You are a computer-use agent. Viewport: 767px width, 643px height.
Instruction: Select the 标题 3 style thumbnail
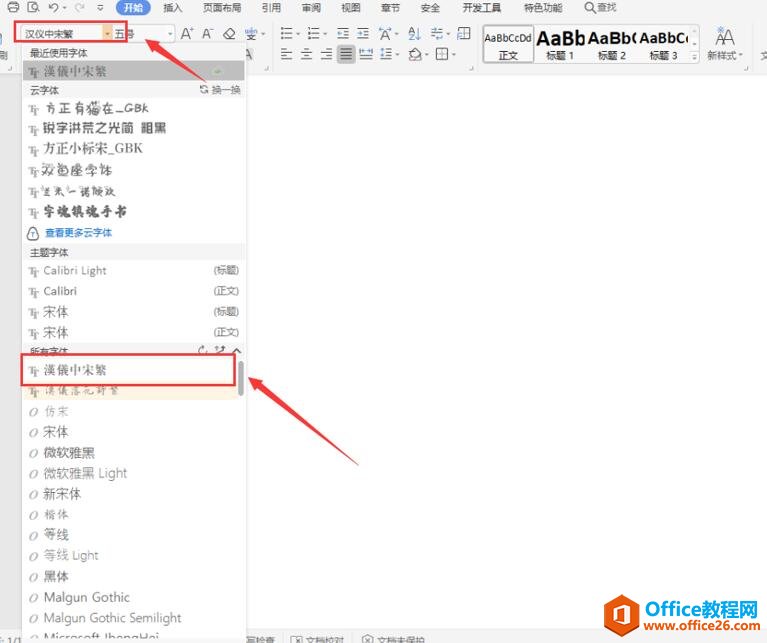click(x=663, y=44)
